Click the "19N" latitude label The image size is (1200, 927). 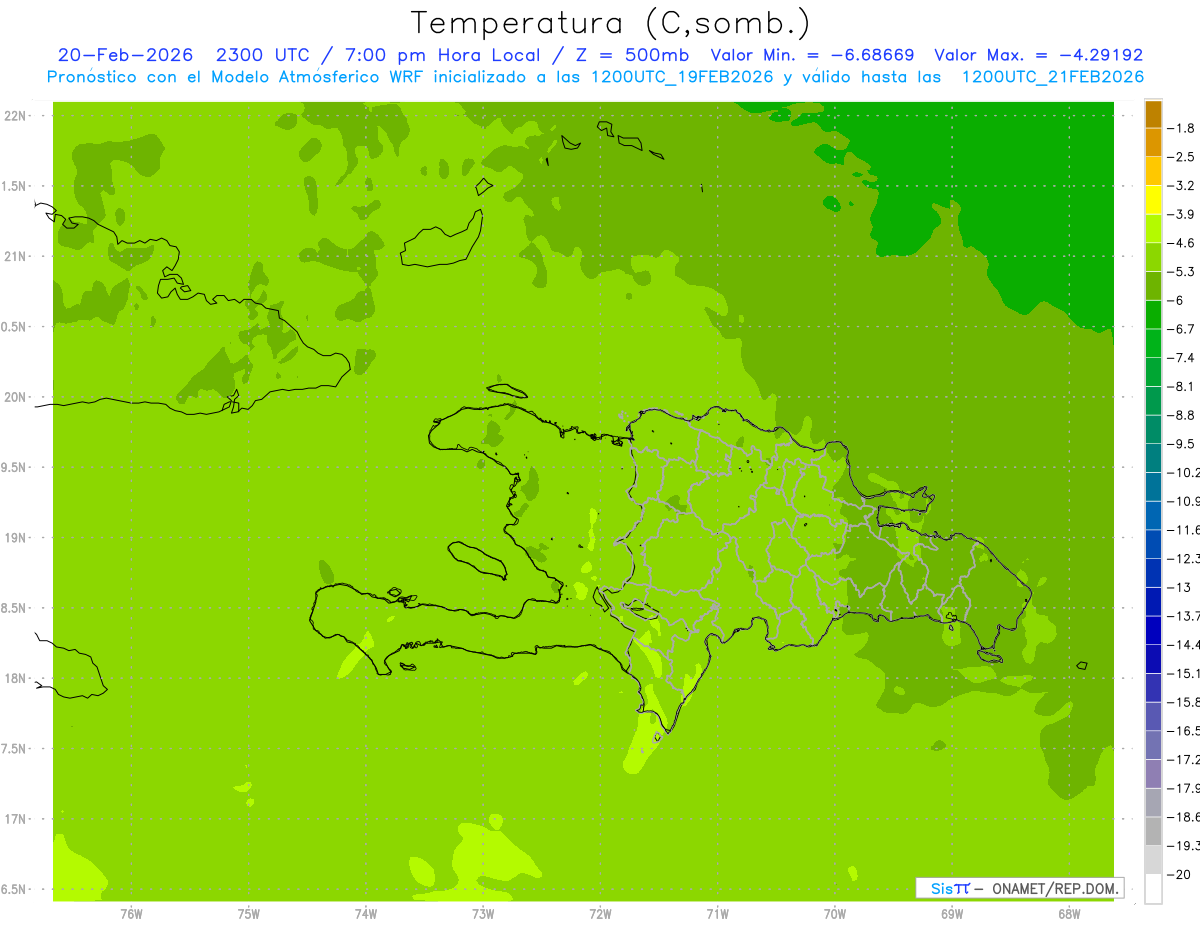pyautogui.click(x=17, y=538)
